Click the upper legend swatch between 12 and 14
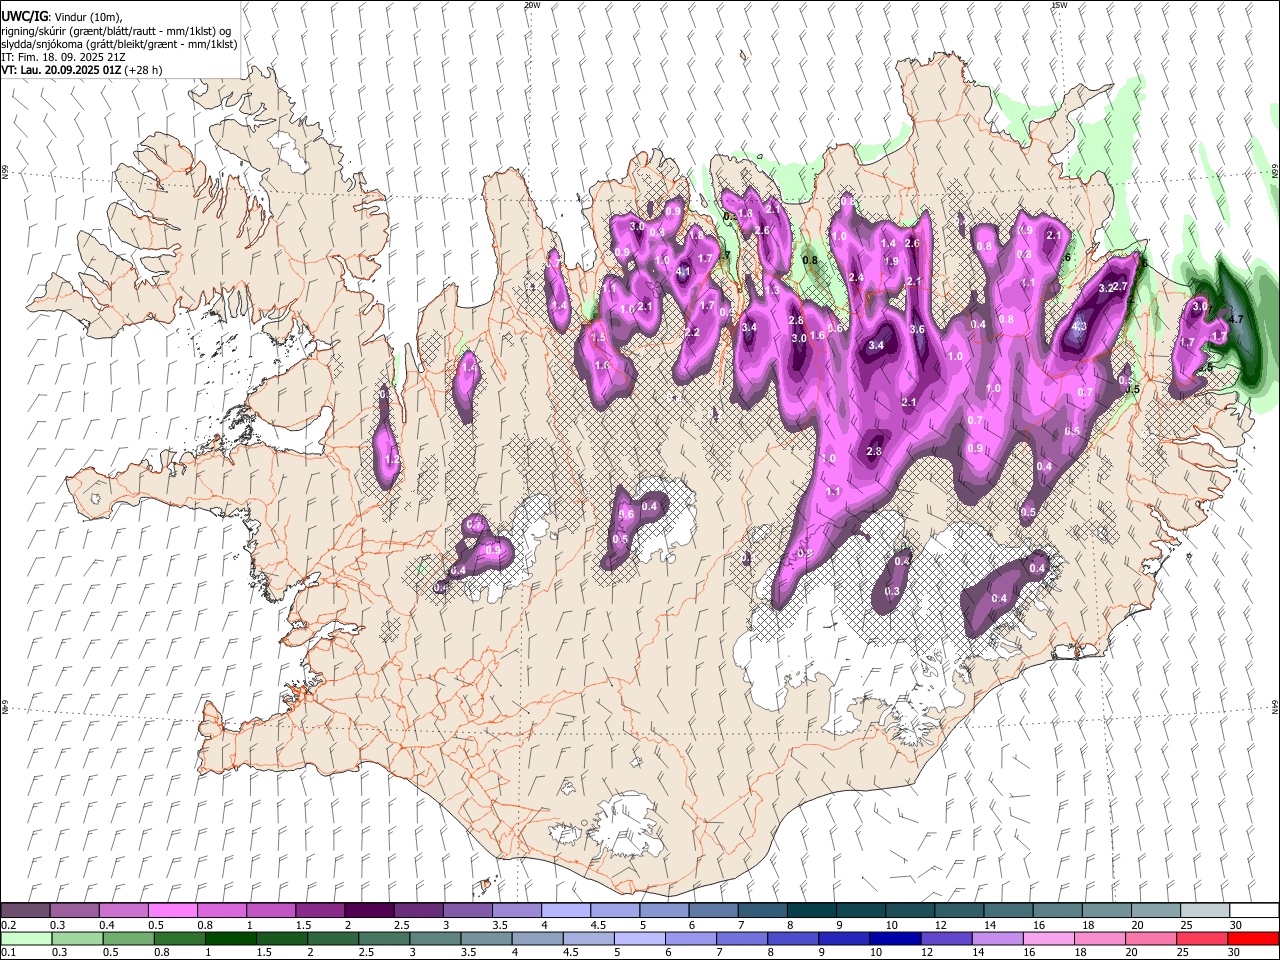The height and width of the screenshot is (960, 1280). pos(959,911)
